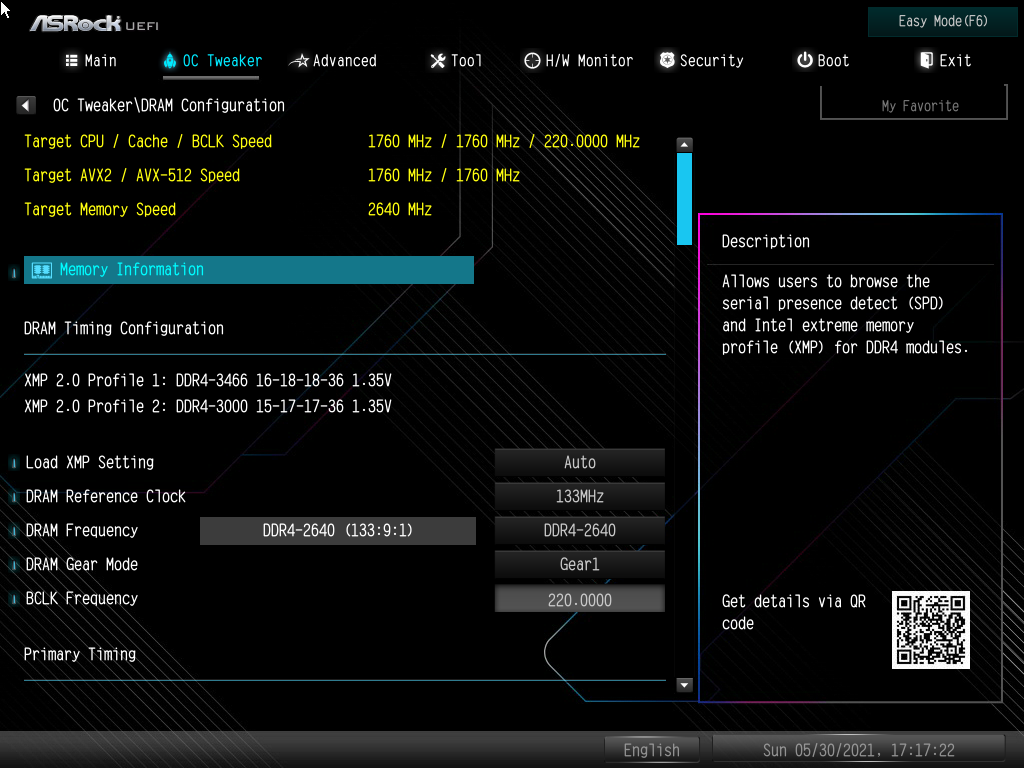Image resolution: width=1024 pixels, height=768 pixels.
Task: Change the DRAM Reference Clock setting
Action: tap(579, 496)
